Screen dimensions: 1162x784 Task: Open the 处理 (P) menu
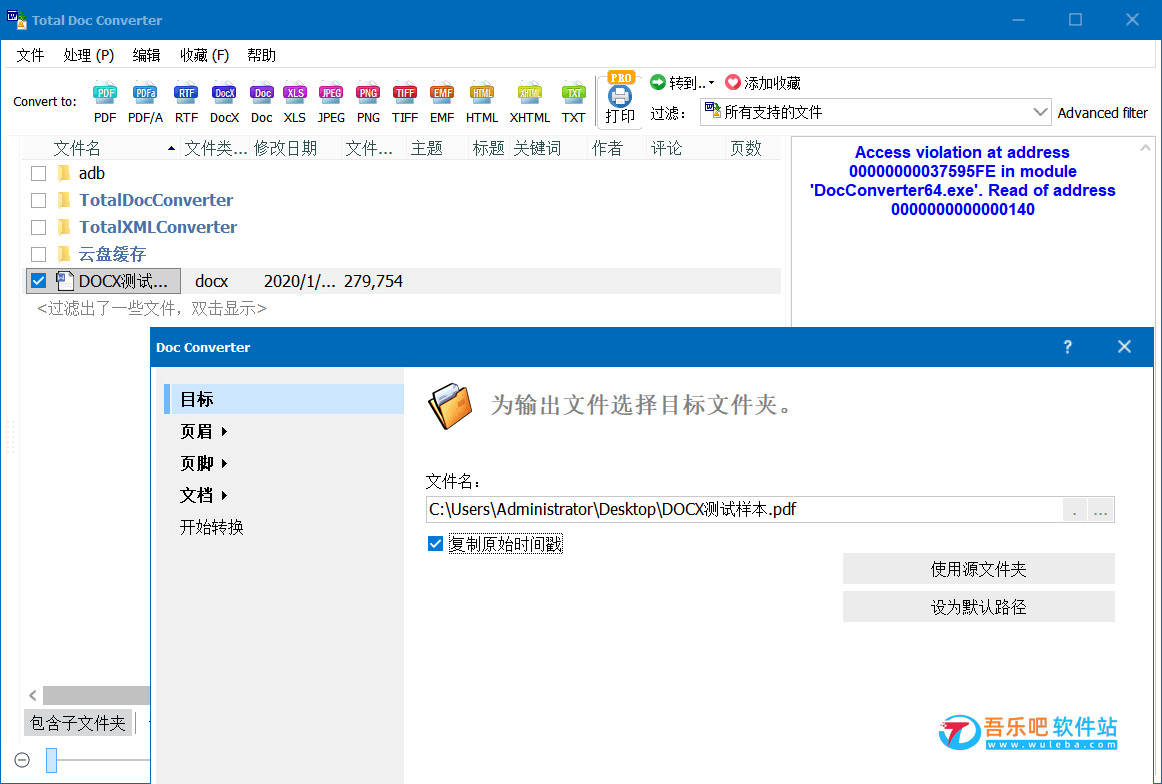click(x=88, y=56)
